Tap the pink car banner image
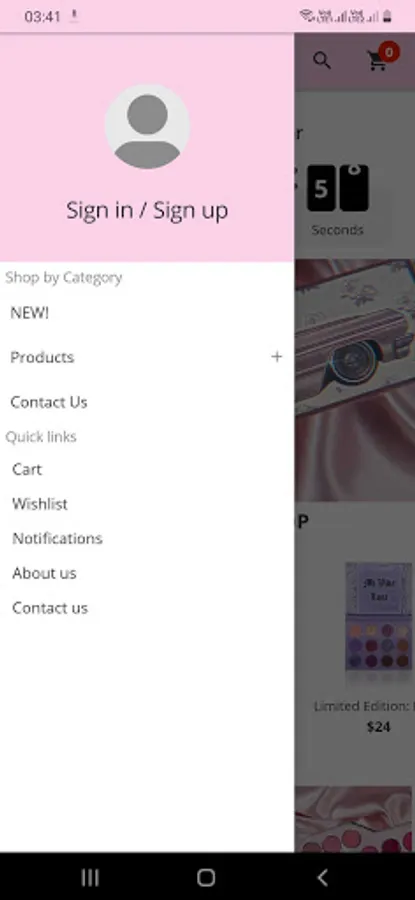Screen dimensions: 415x900 coord(355,380)
